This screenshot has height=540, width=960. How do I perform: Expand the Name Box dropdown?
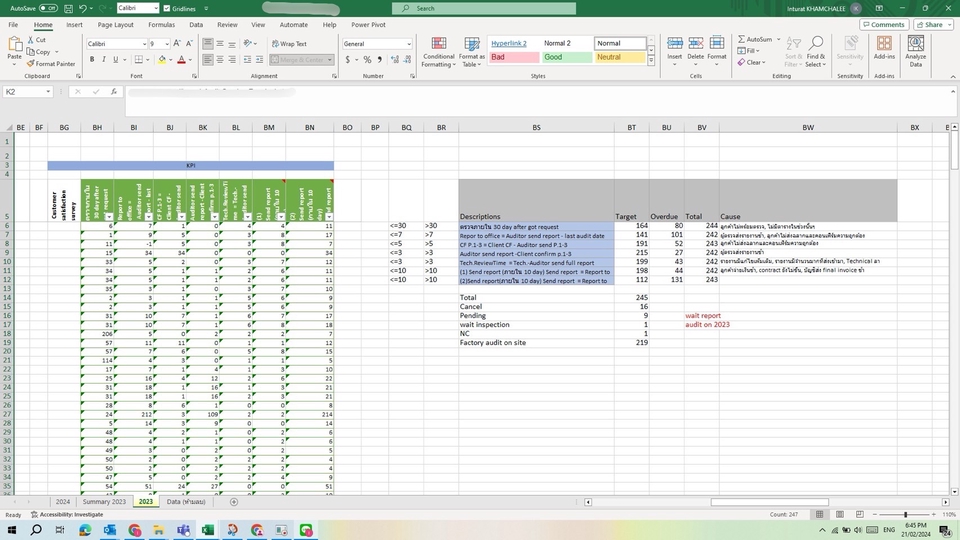pyautogui.click(x=48, y=92)
